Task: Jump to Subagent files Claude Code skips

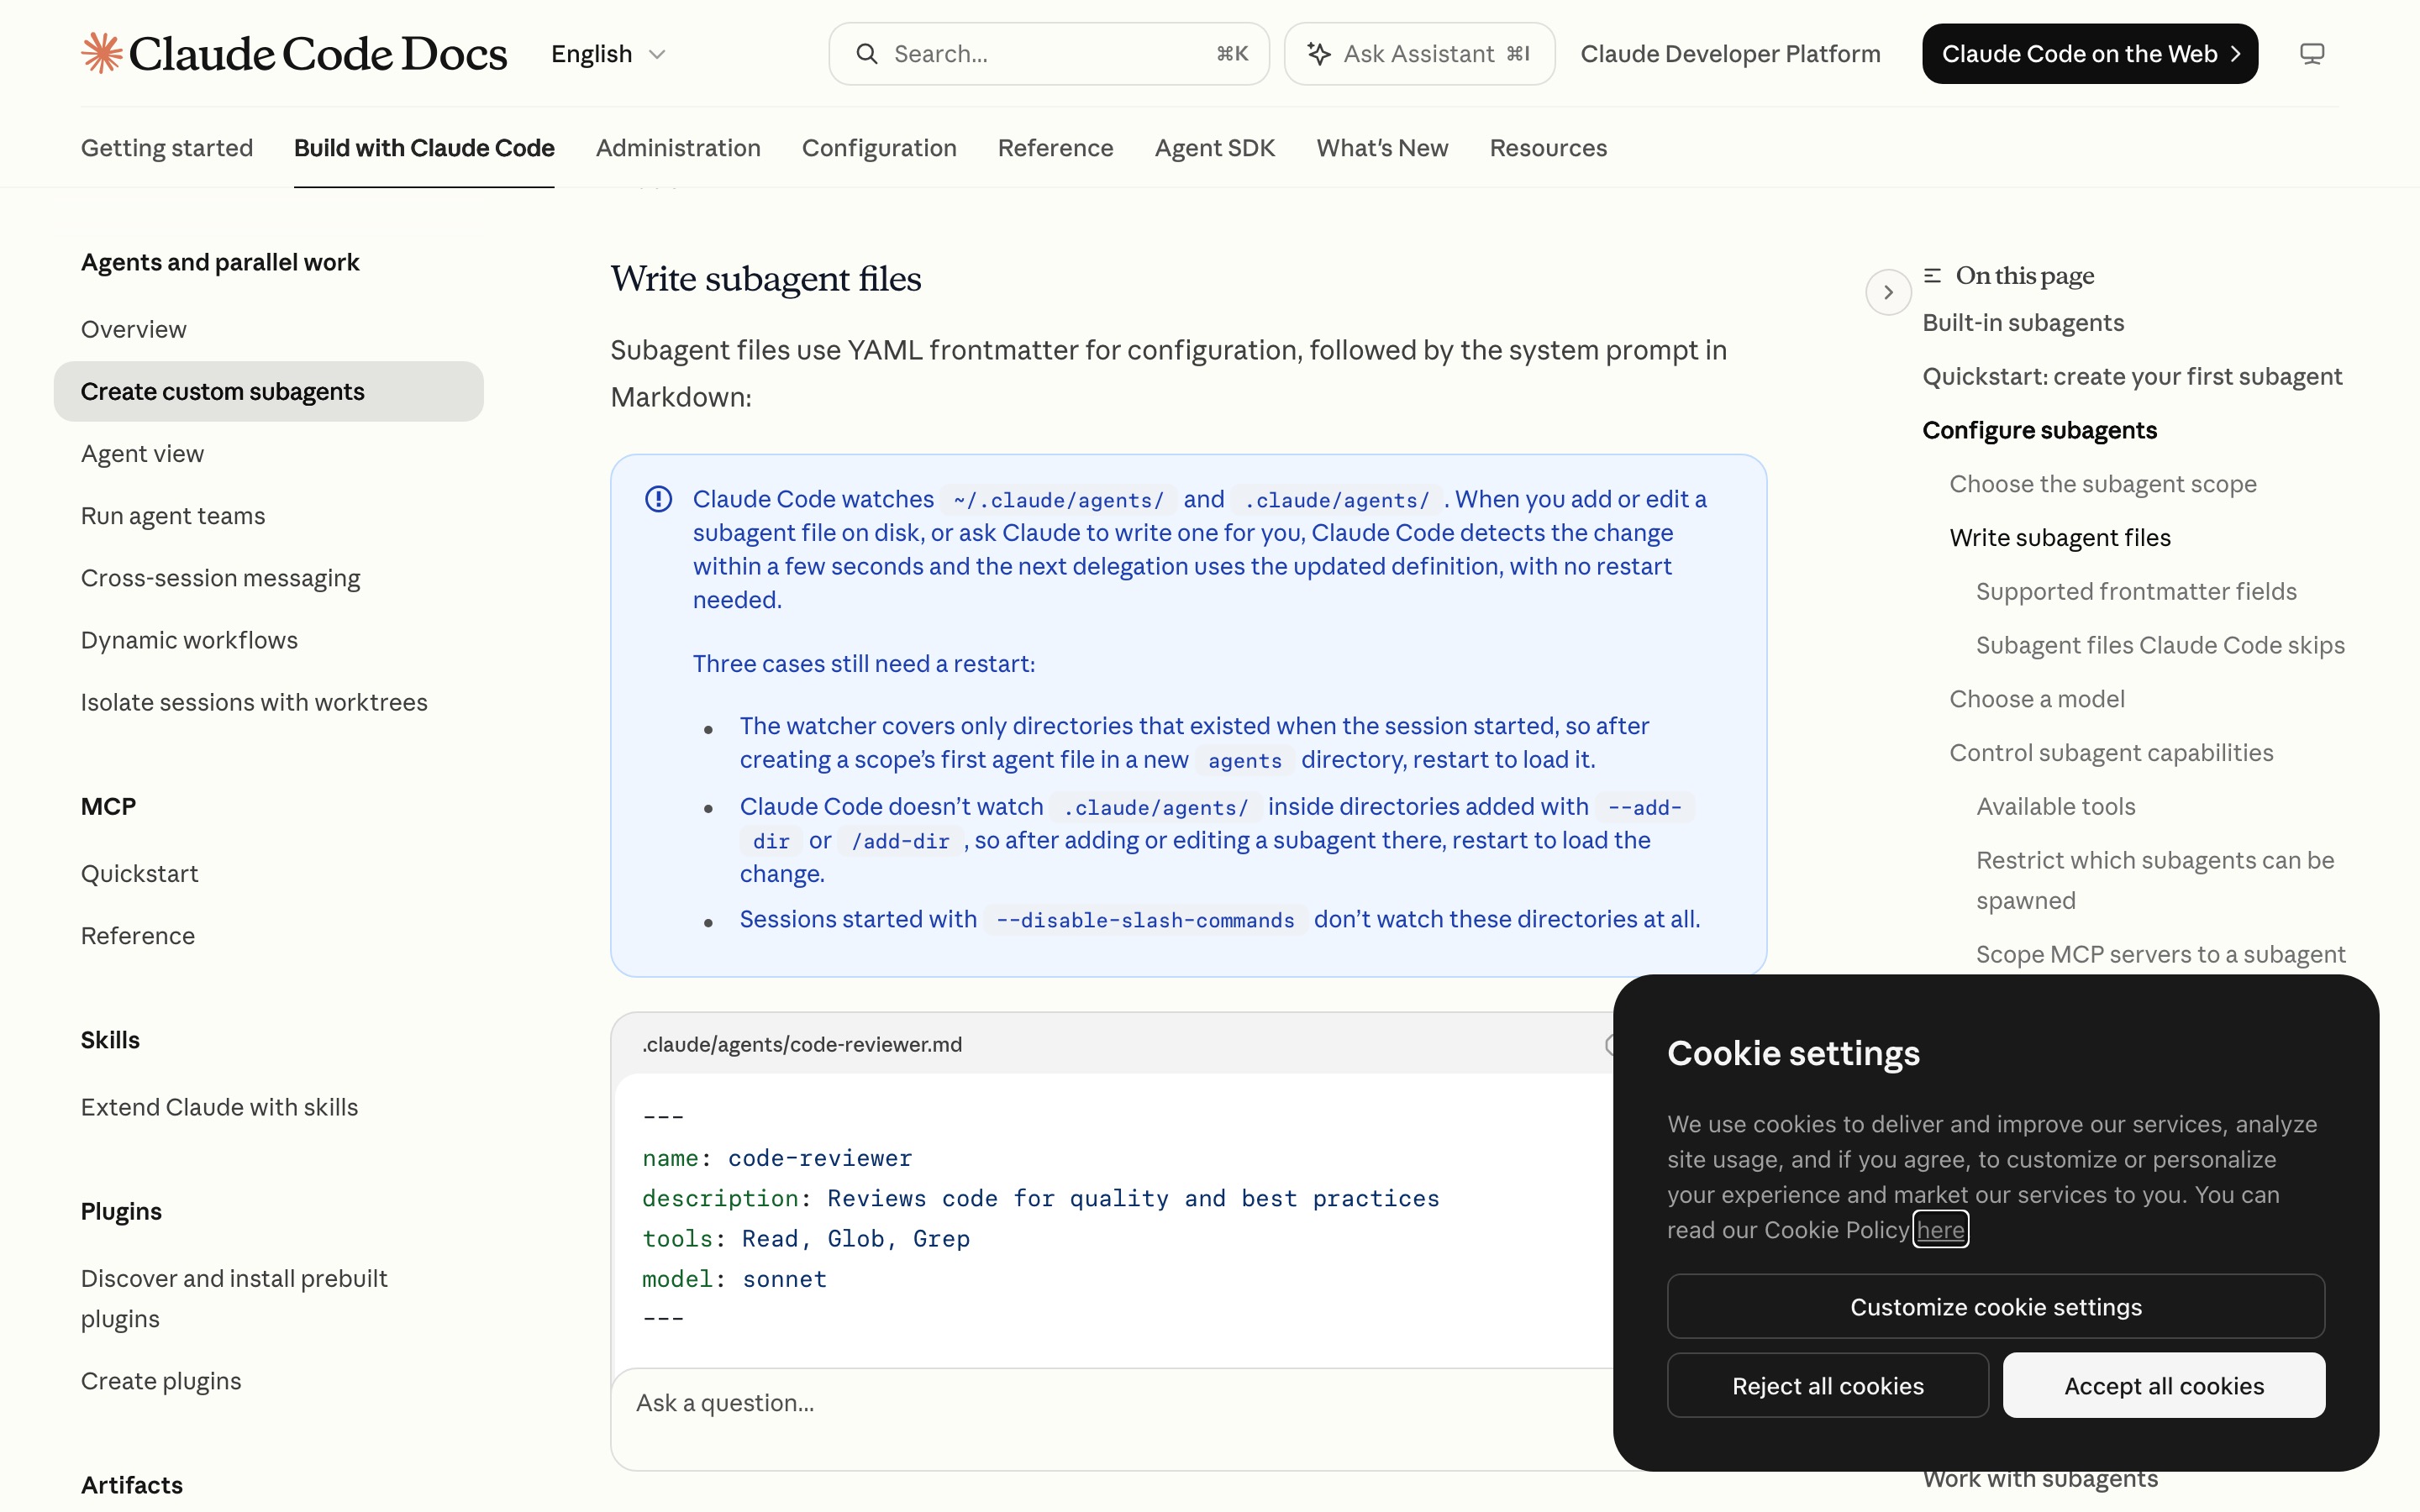Action: coord(2160,645)
